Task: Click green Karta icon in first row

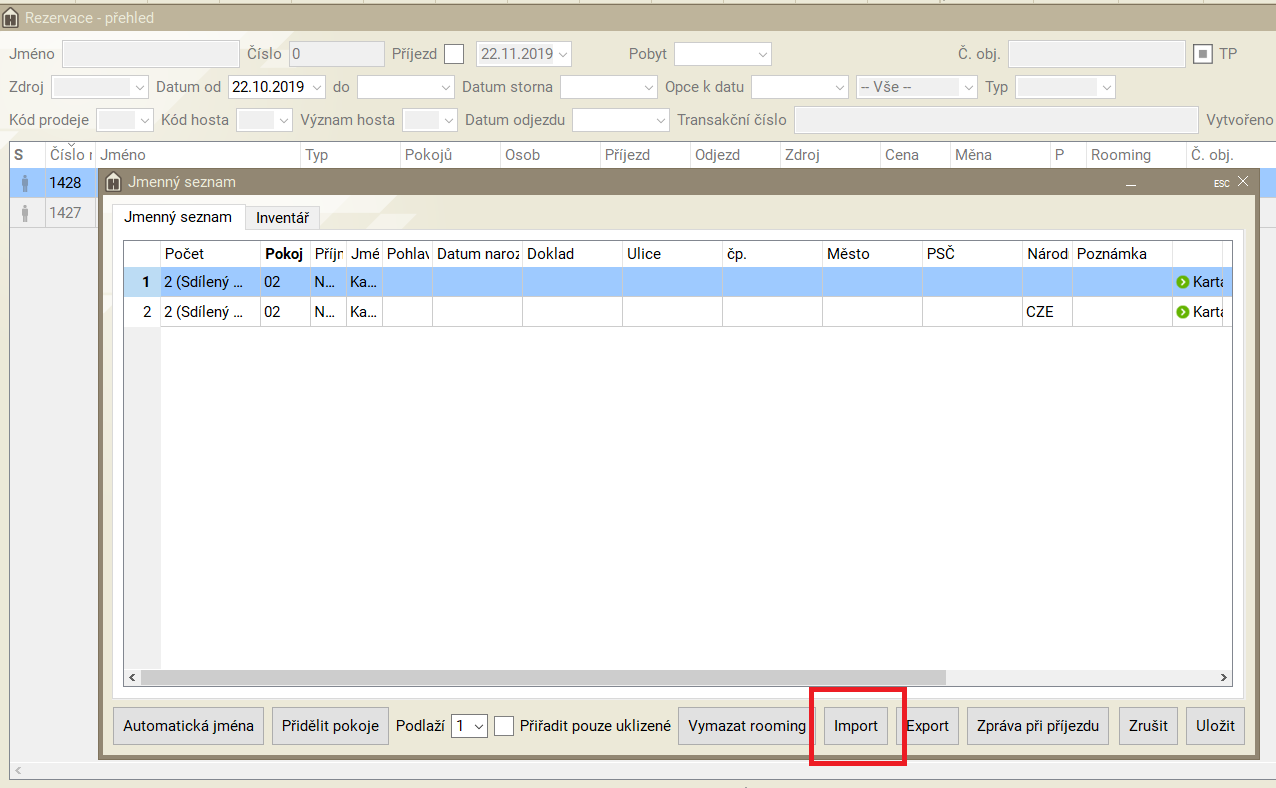Action: (1183, 282)
